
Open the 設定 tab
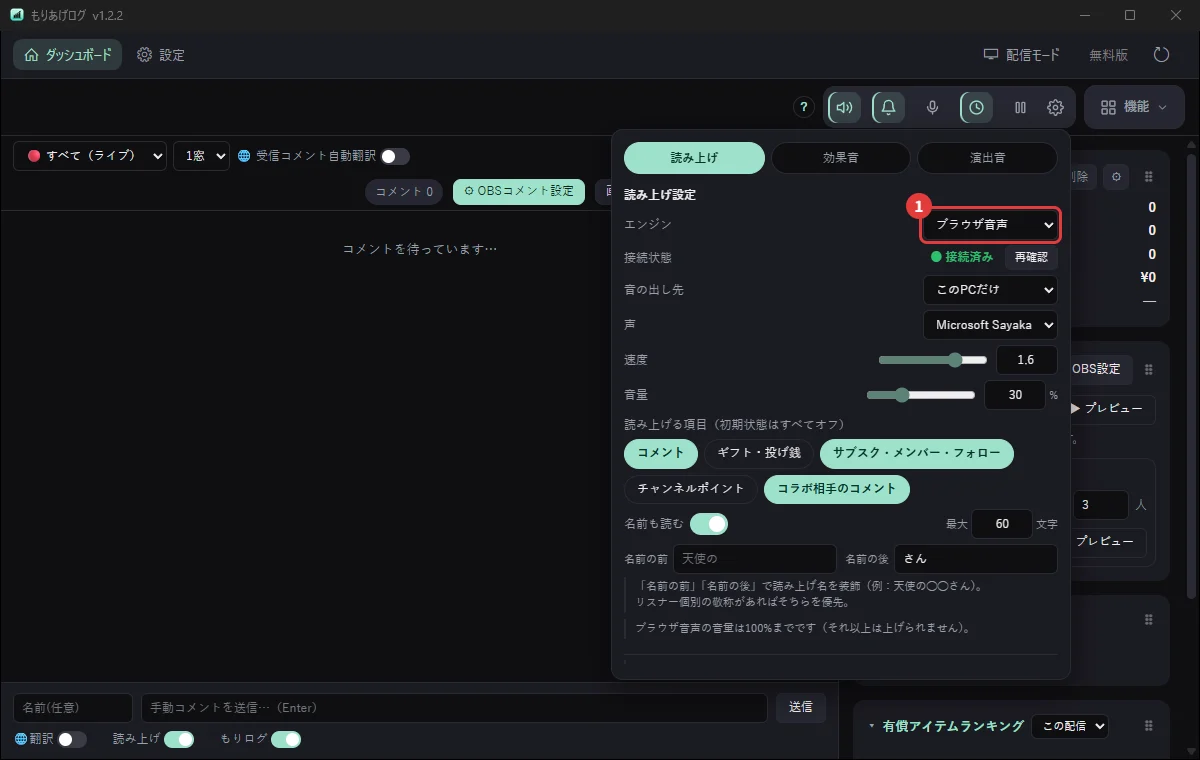coord(160,55)
